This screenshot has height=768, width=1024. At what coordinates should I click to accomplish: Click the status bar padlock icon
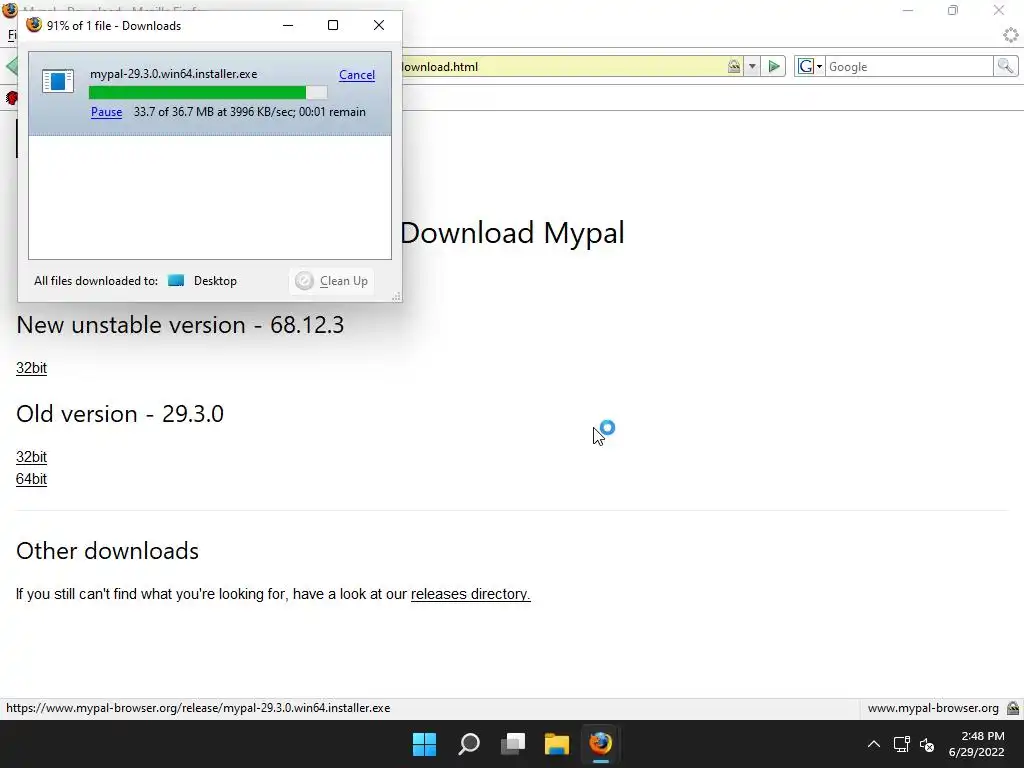1013,708
